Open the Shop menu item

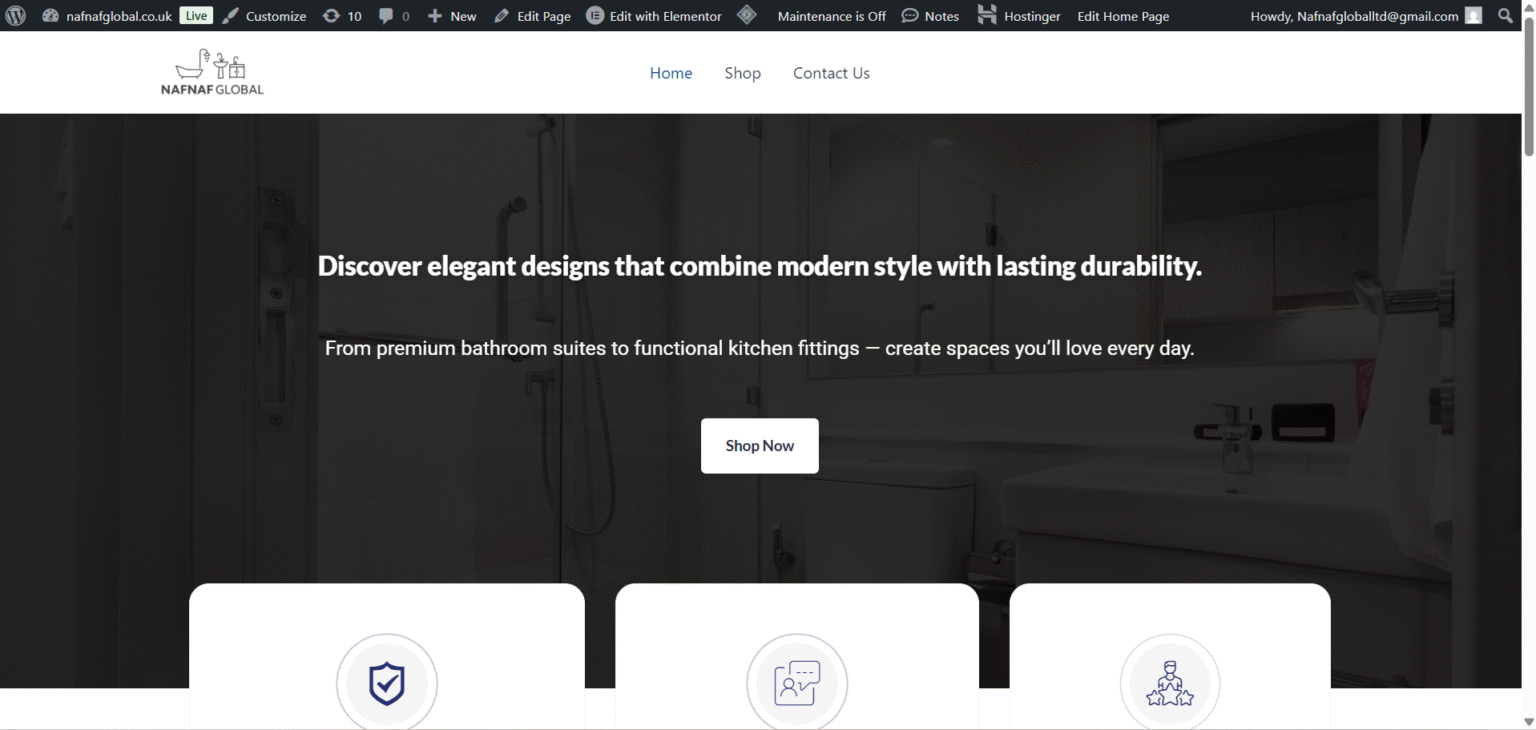point(742,73)
